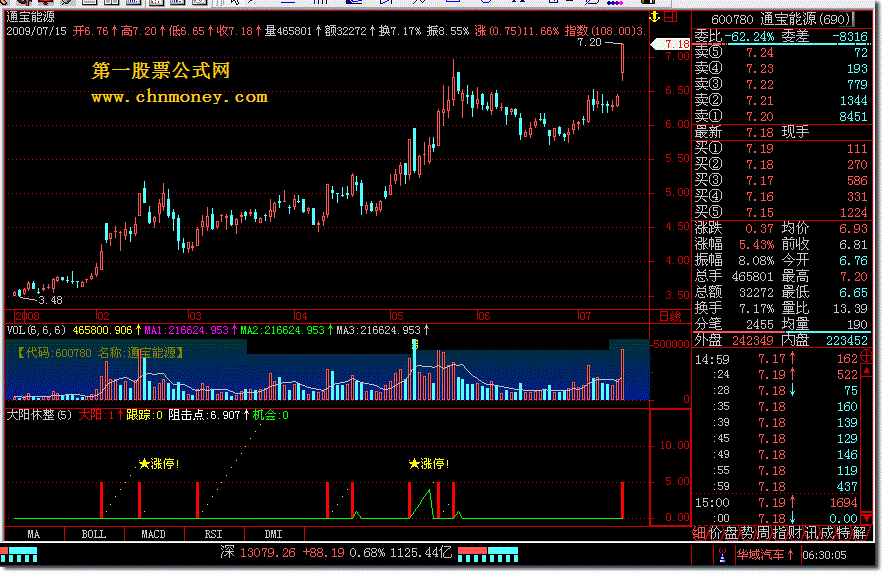This screenshot has width=885, height=574.
Task: Select the 卖③ 7.22 ask row
Action: [x=781, y=85]
